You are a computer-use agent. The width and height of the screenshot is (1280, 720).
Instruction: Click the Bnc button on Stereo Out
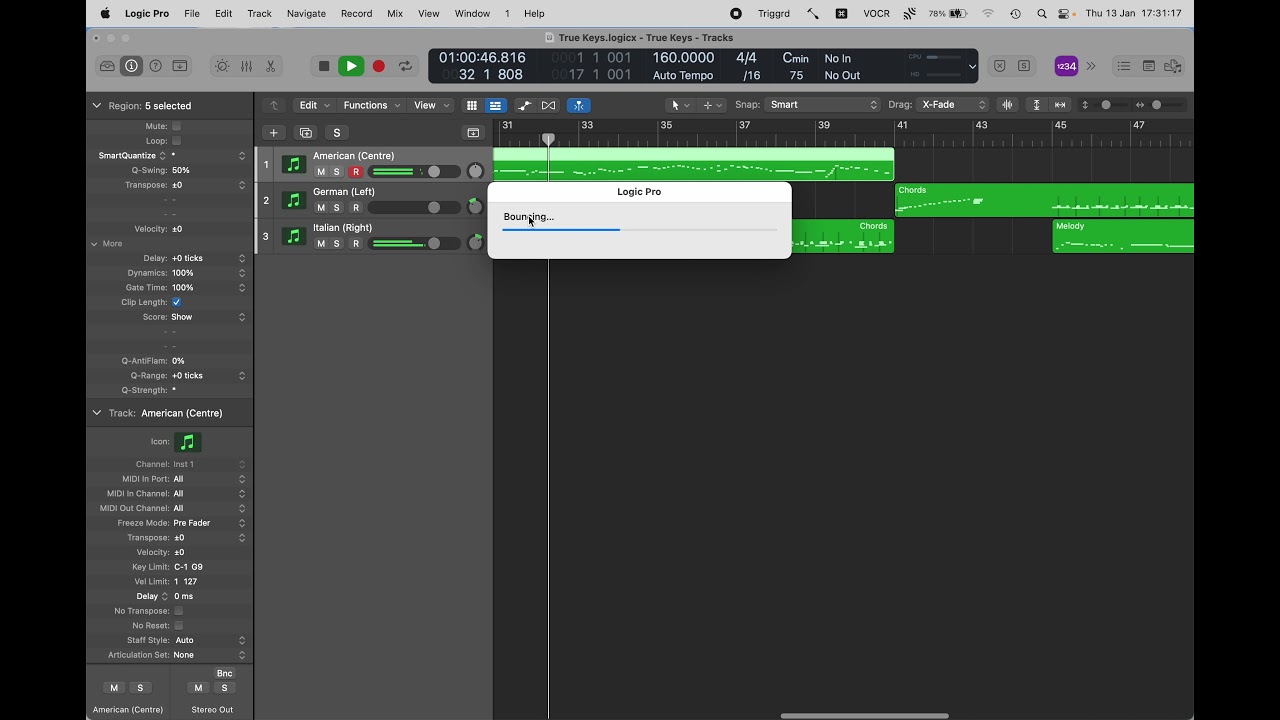tap(225, 674)
